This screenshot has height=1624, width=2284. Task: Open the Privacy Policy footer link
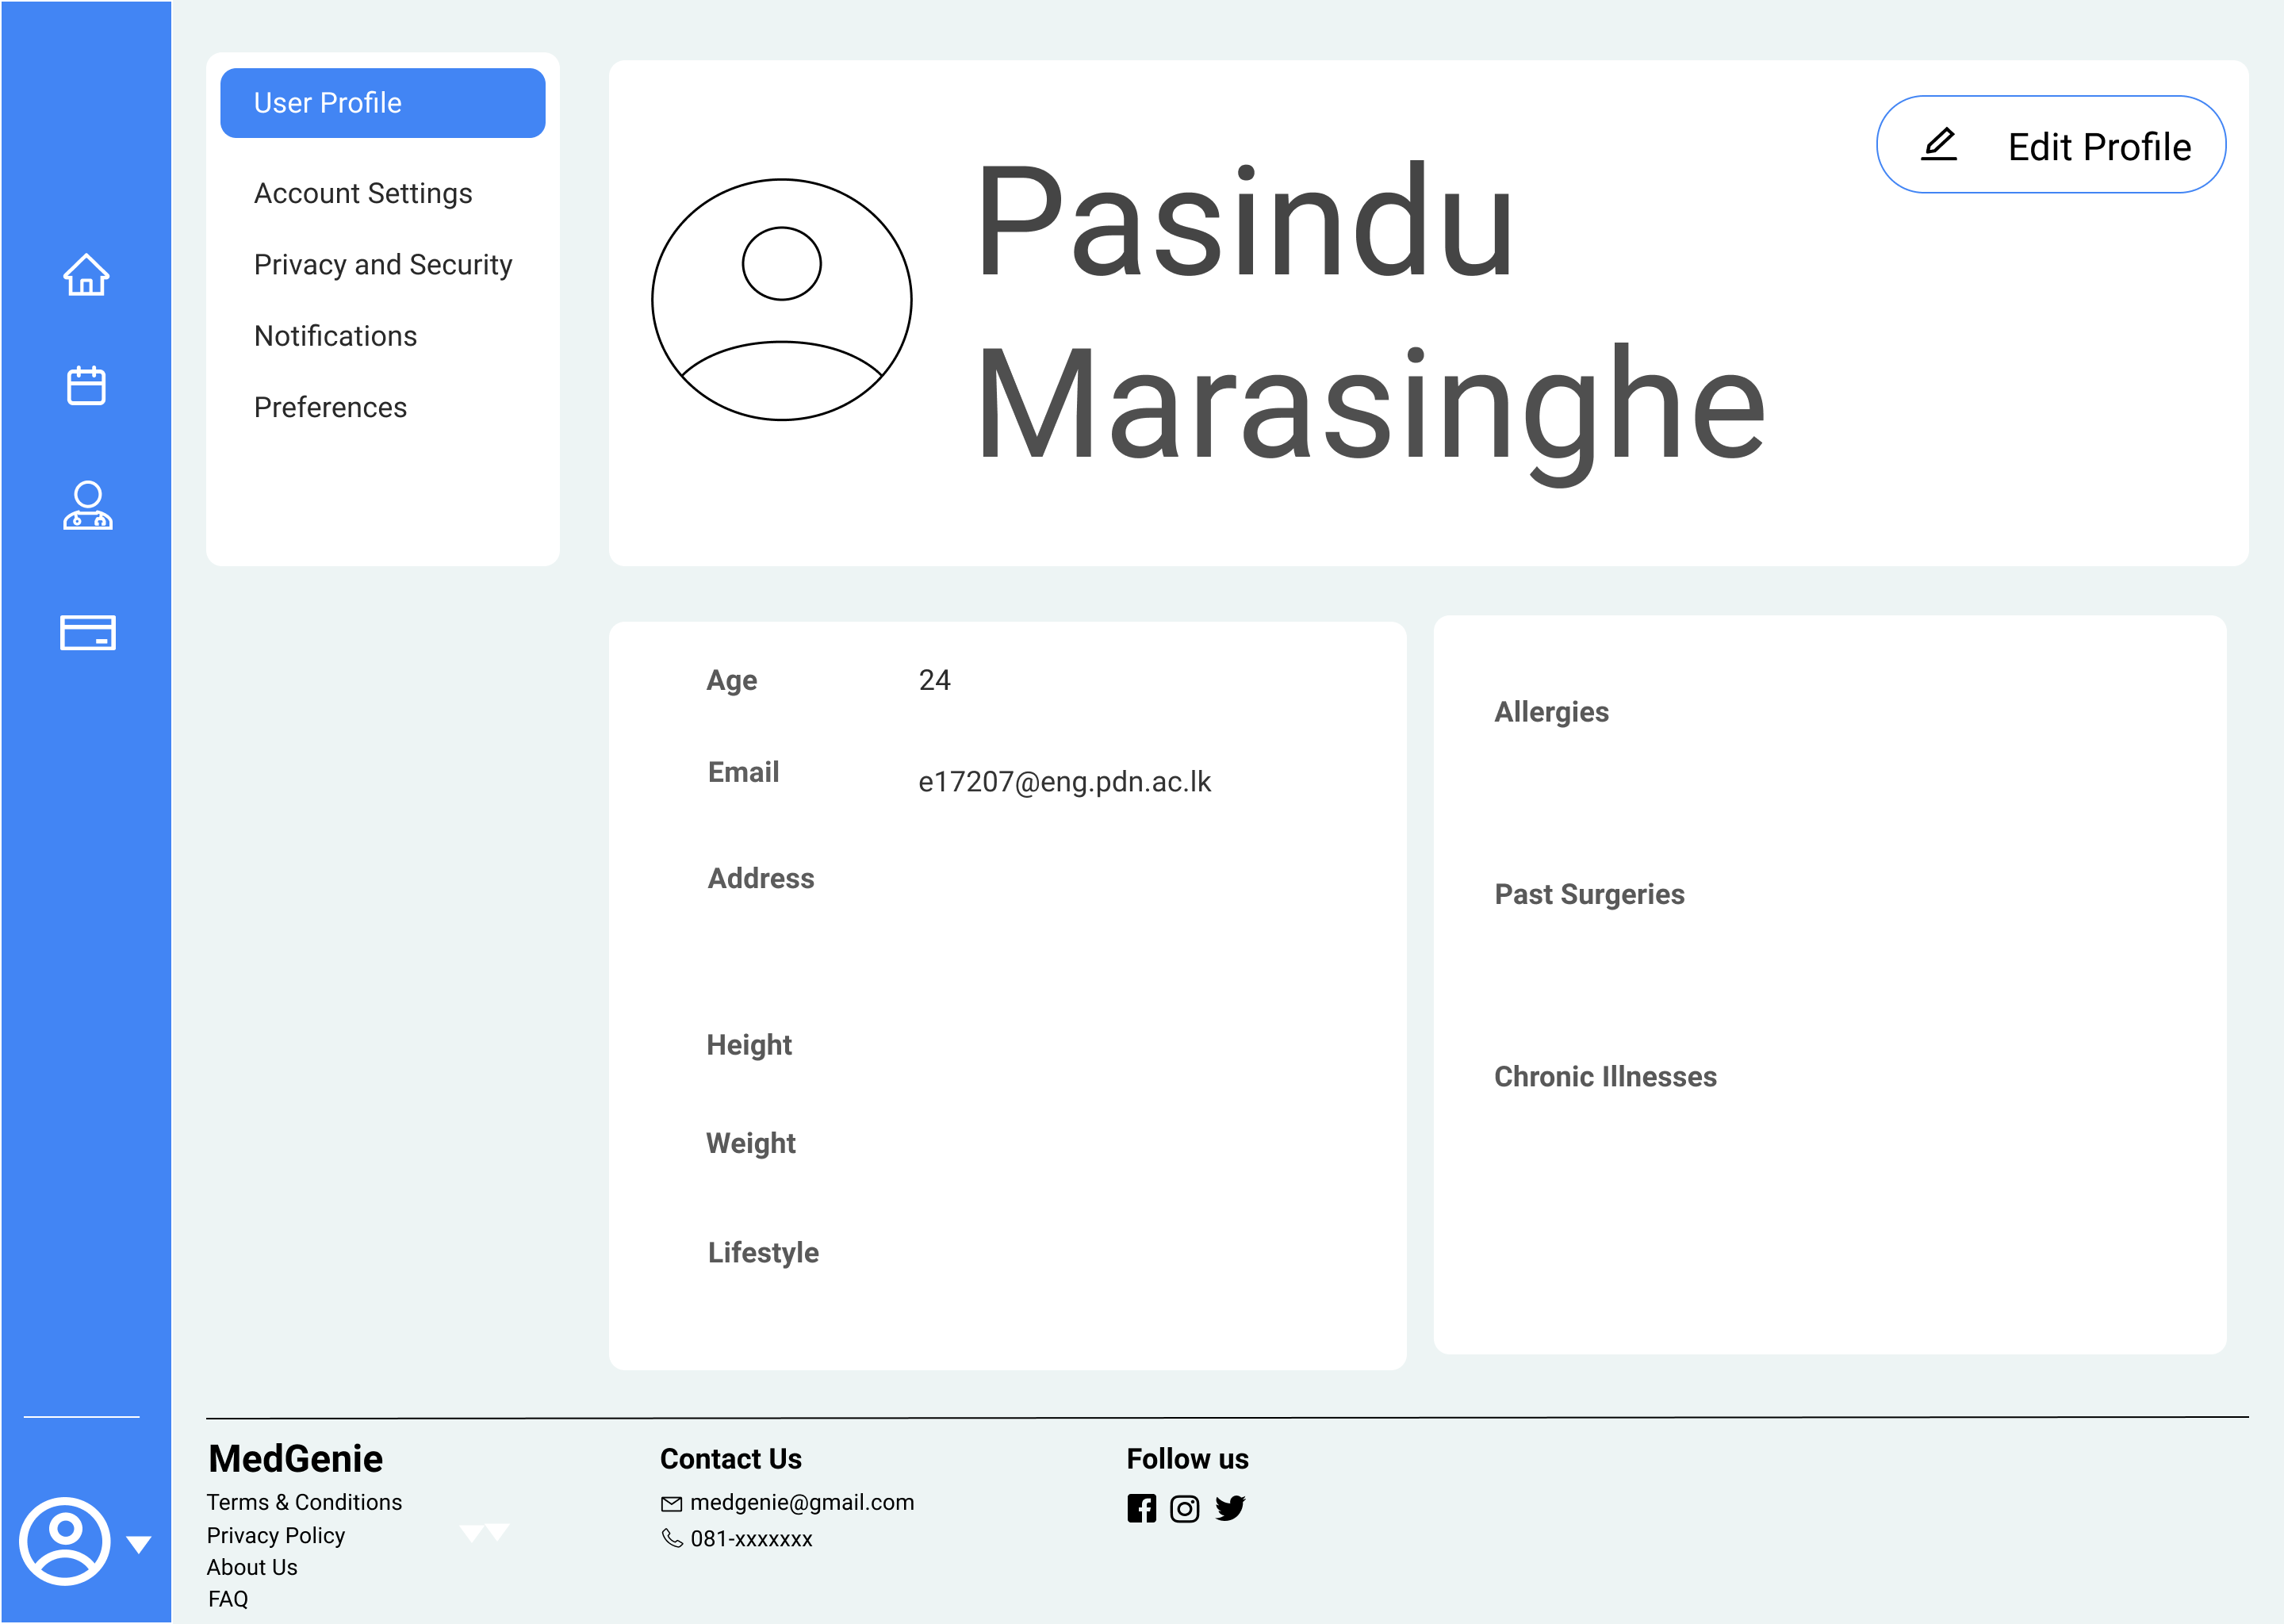point(276,1535)
